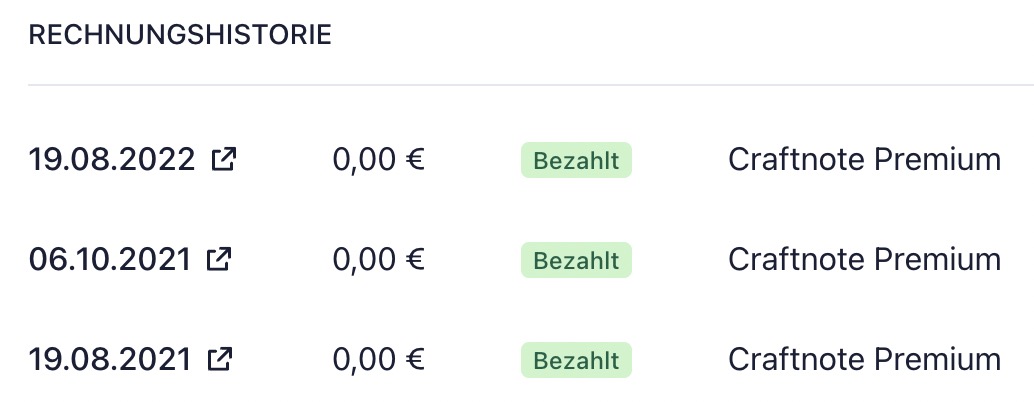
Task: Open the 19.08.2021 invoice external link icon
Action: [219, 359]
